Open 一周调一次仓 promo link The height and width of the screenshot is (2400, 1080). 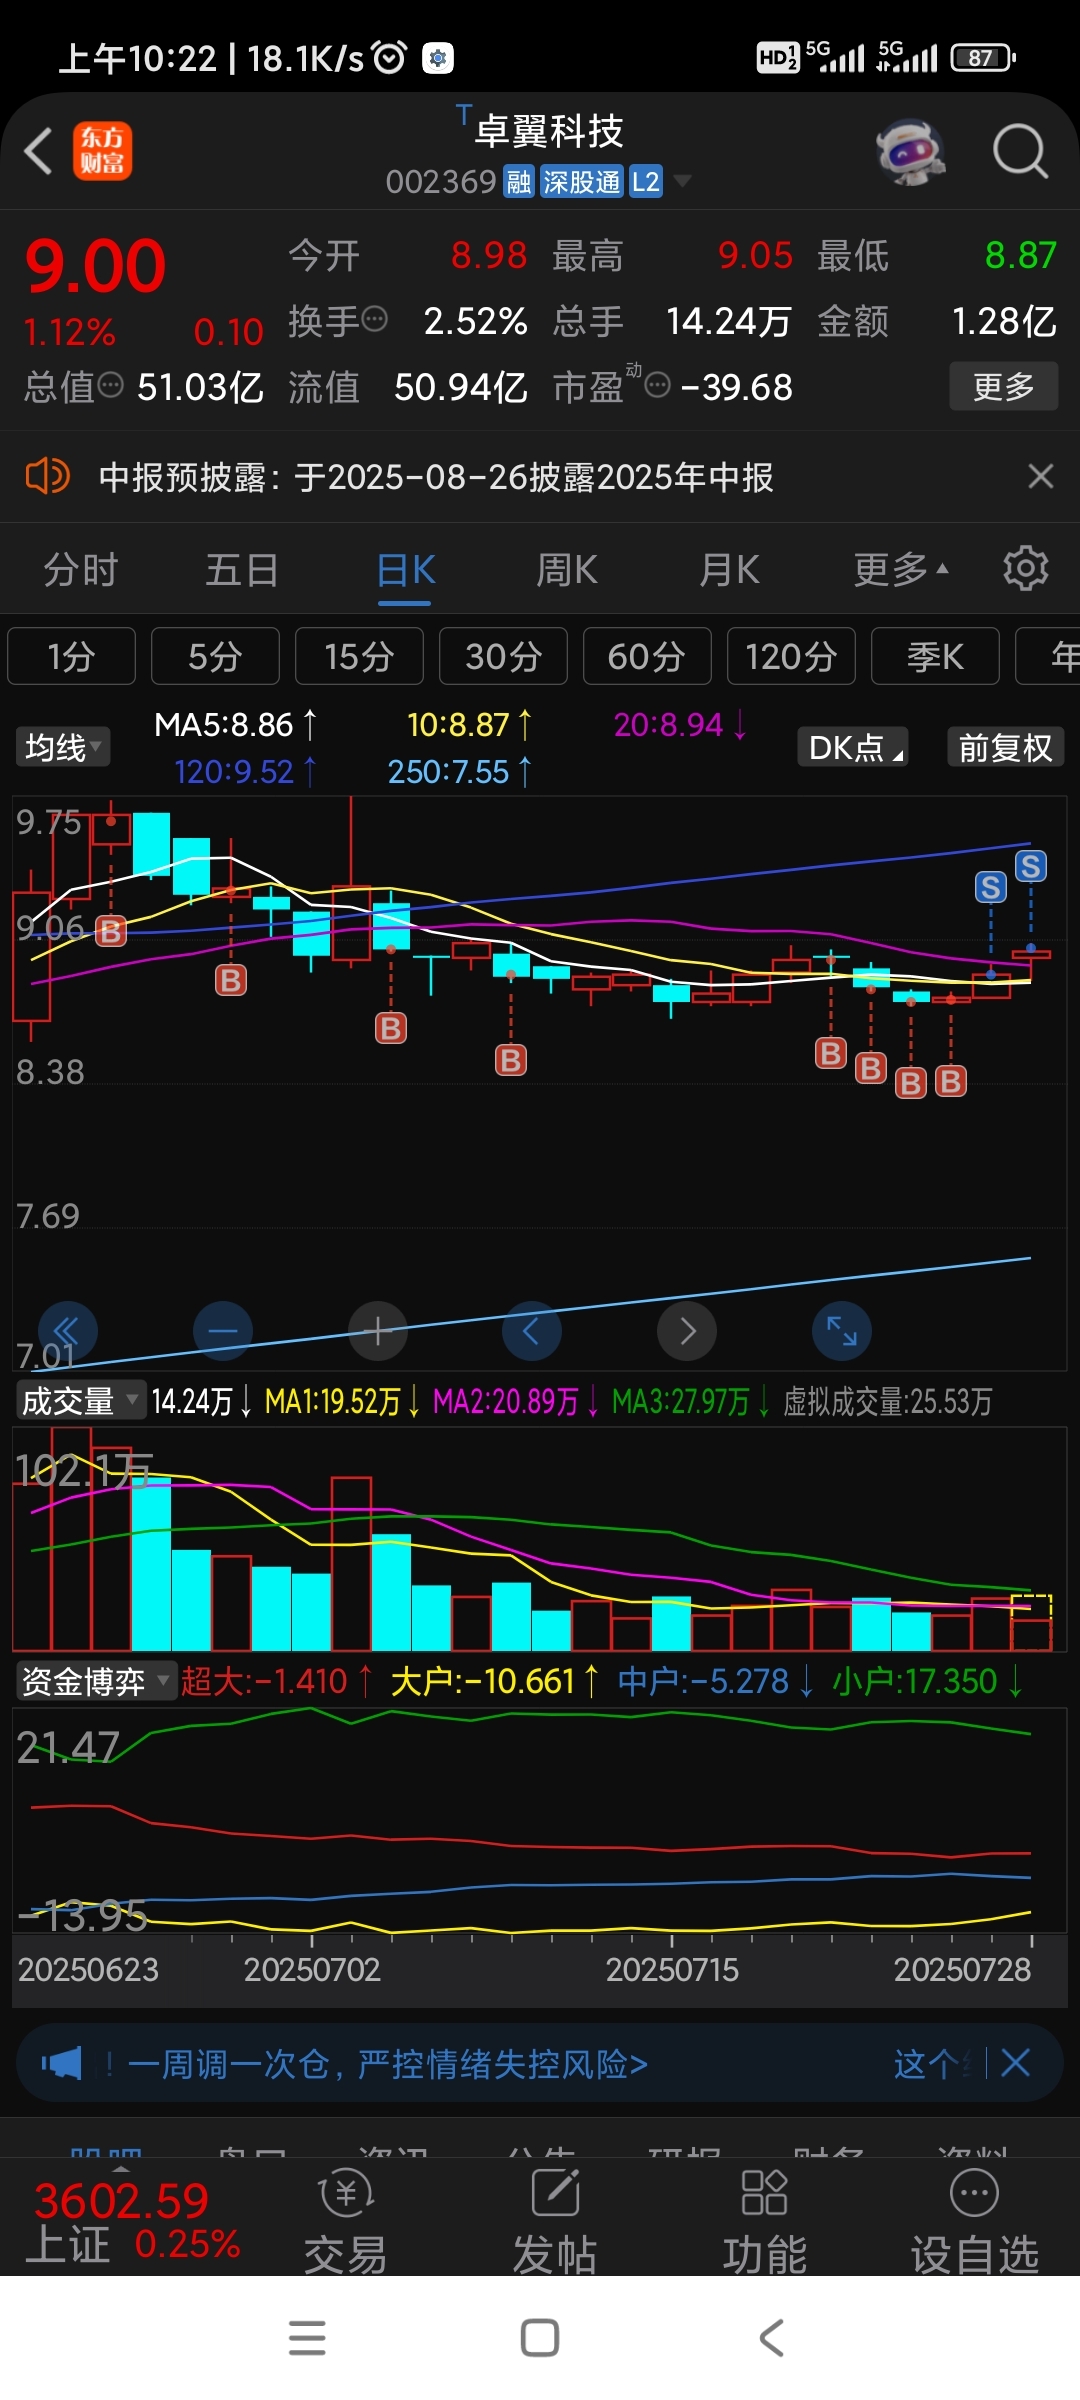387,2064
